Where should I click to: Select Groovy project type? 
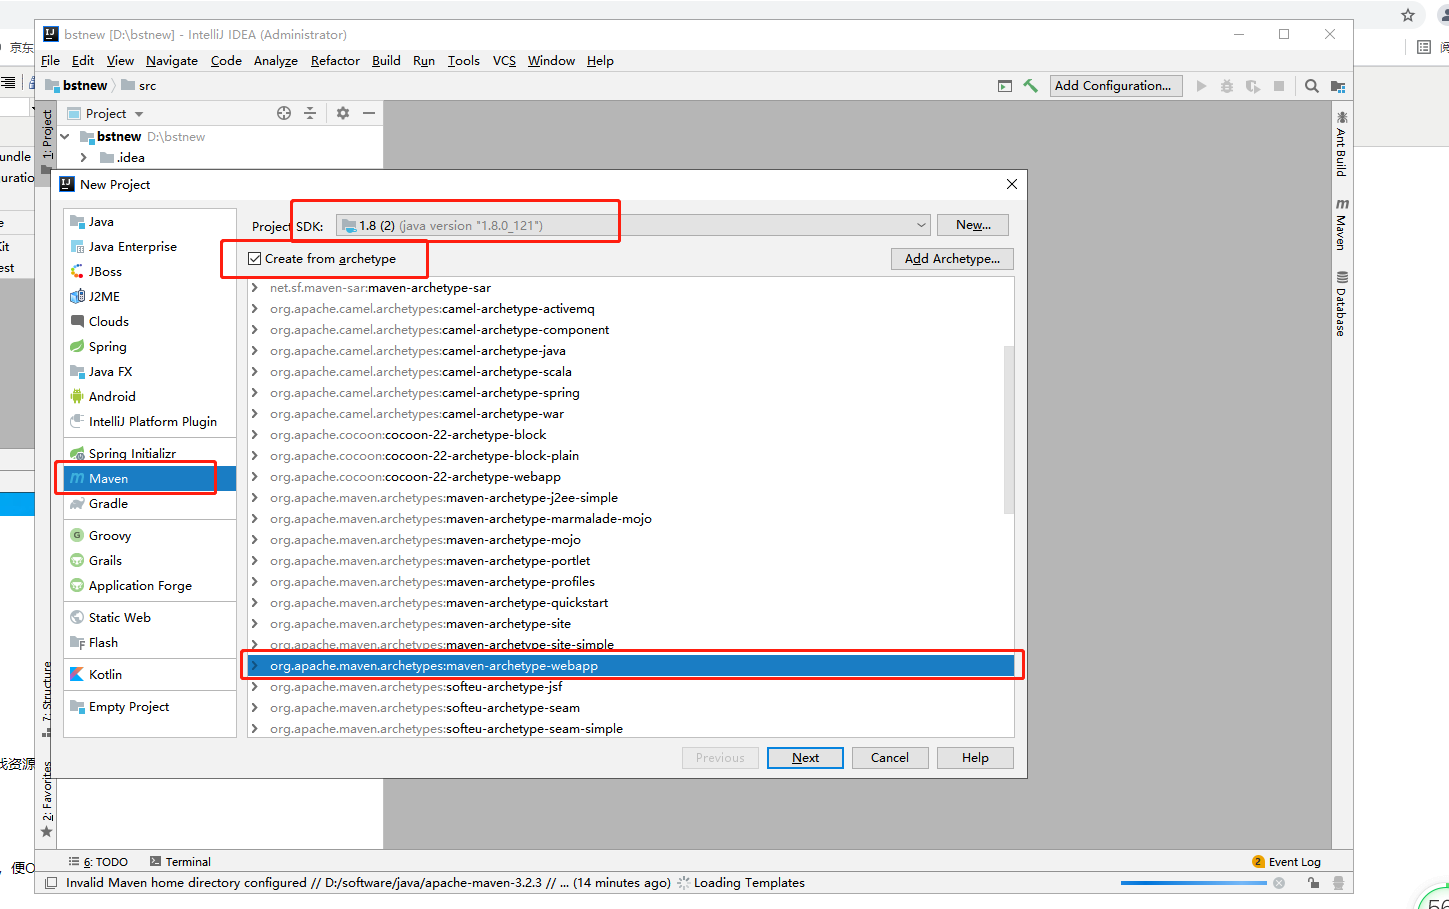click(x=150, y=536)
